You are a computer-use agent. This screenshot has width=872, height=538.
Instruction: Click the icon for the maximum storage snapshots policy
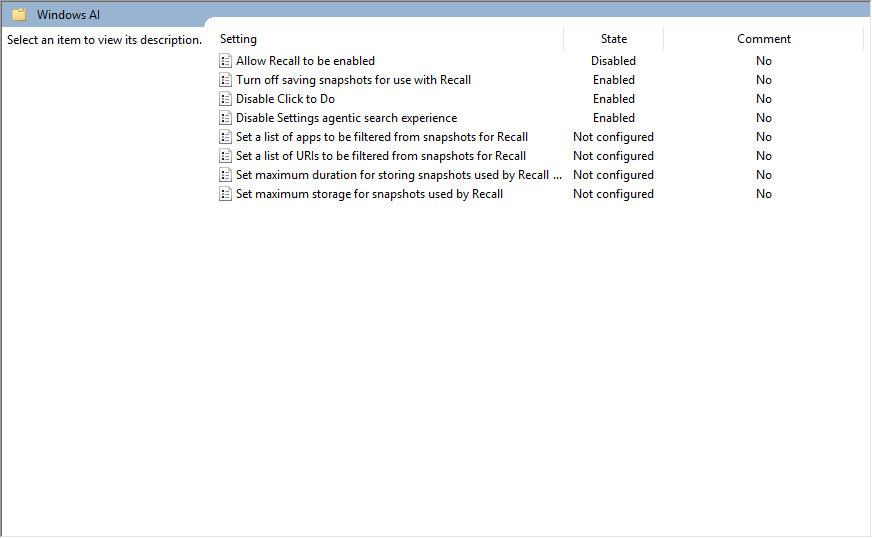click(225, 194)
